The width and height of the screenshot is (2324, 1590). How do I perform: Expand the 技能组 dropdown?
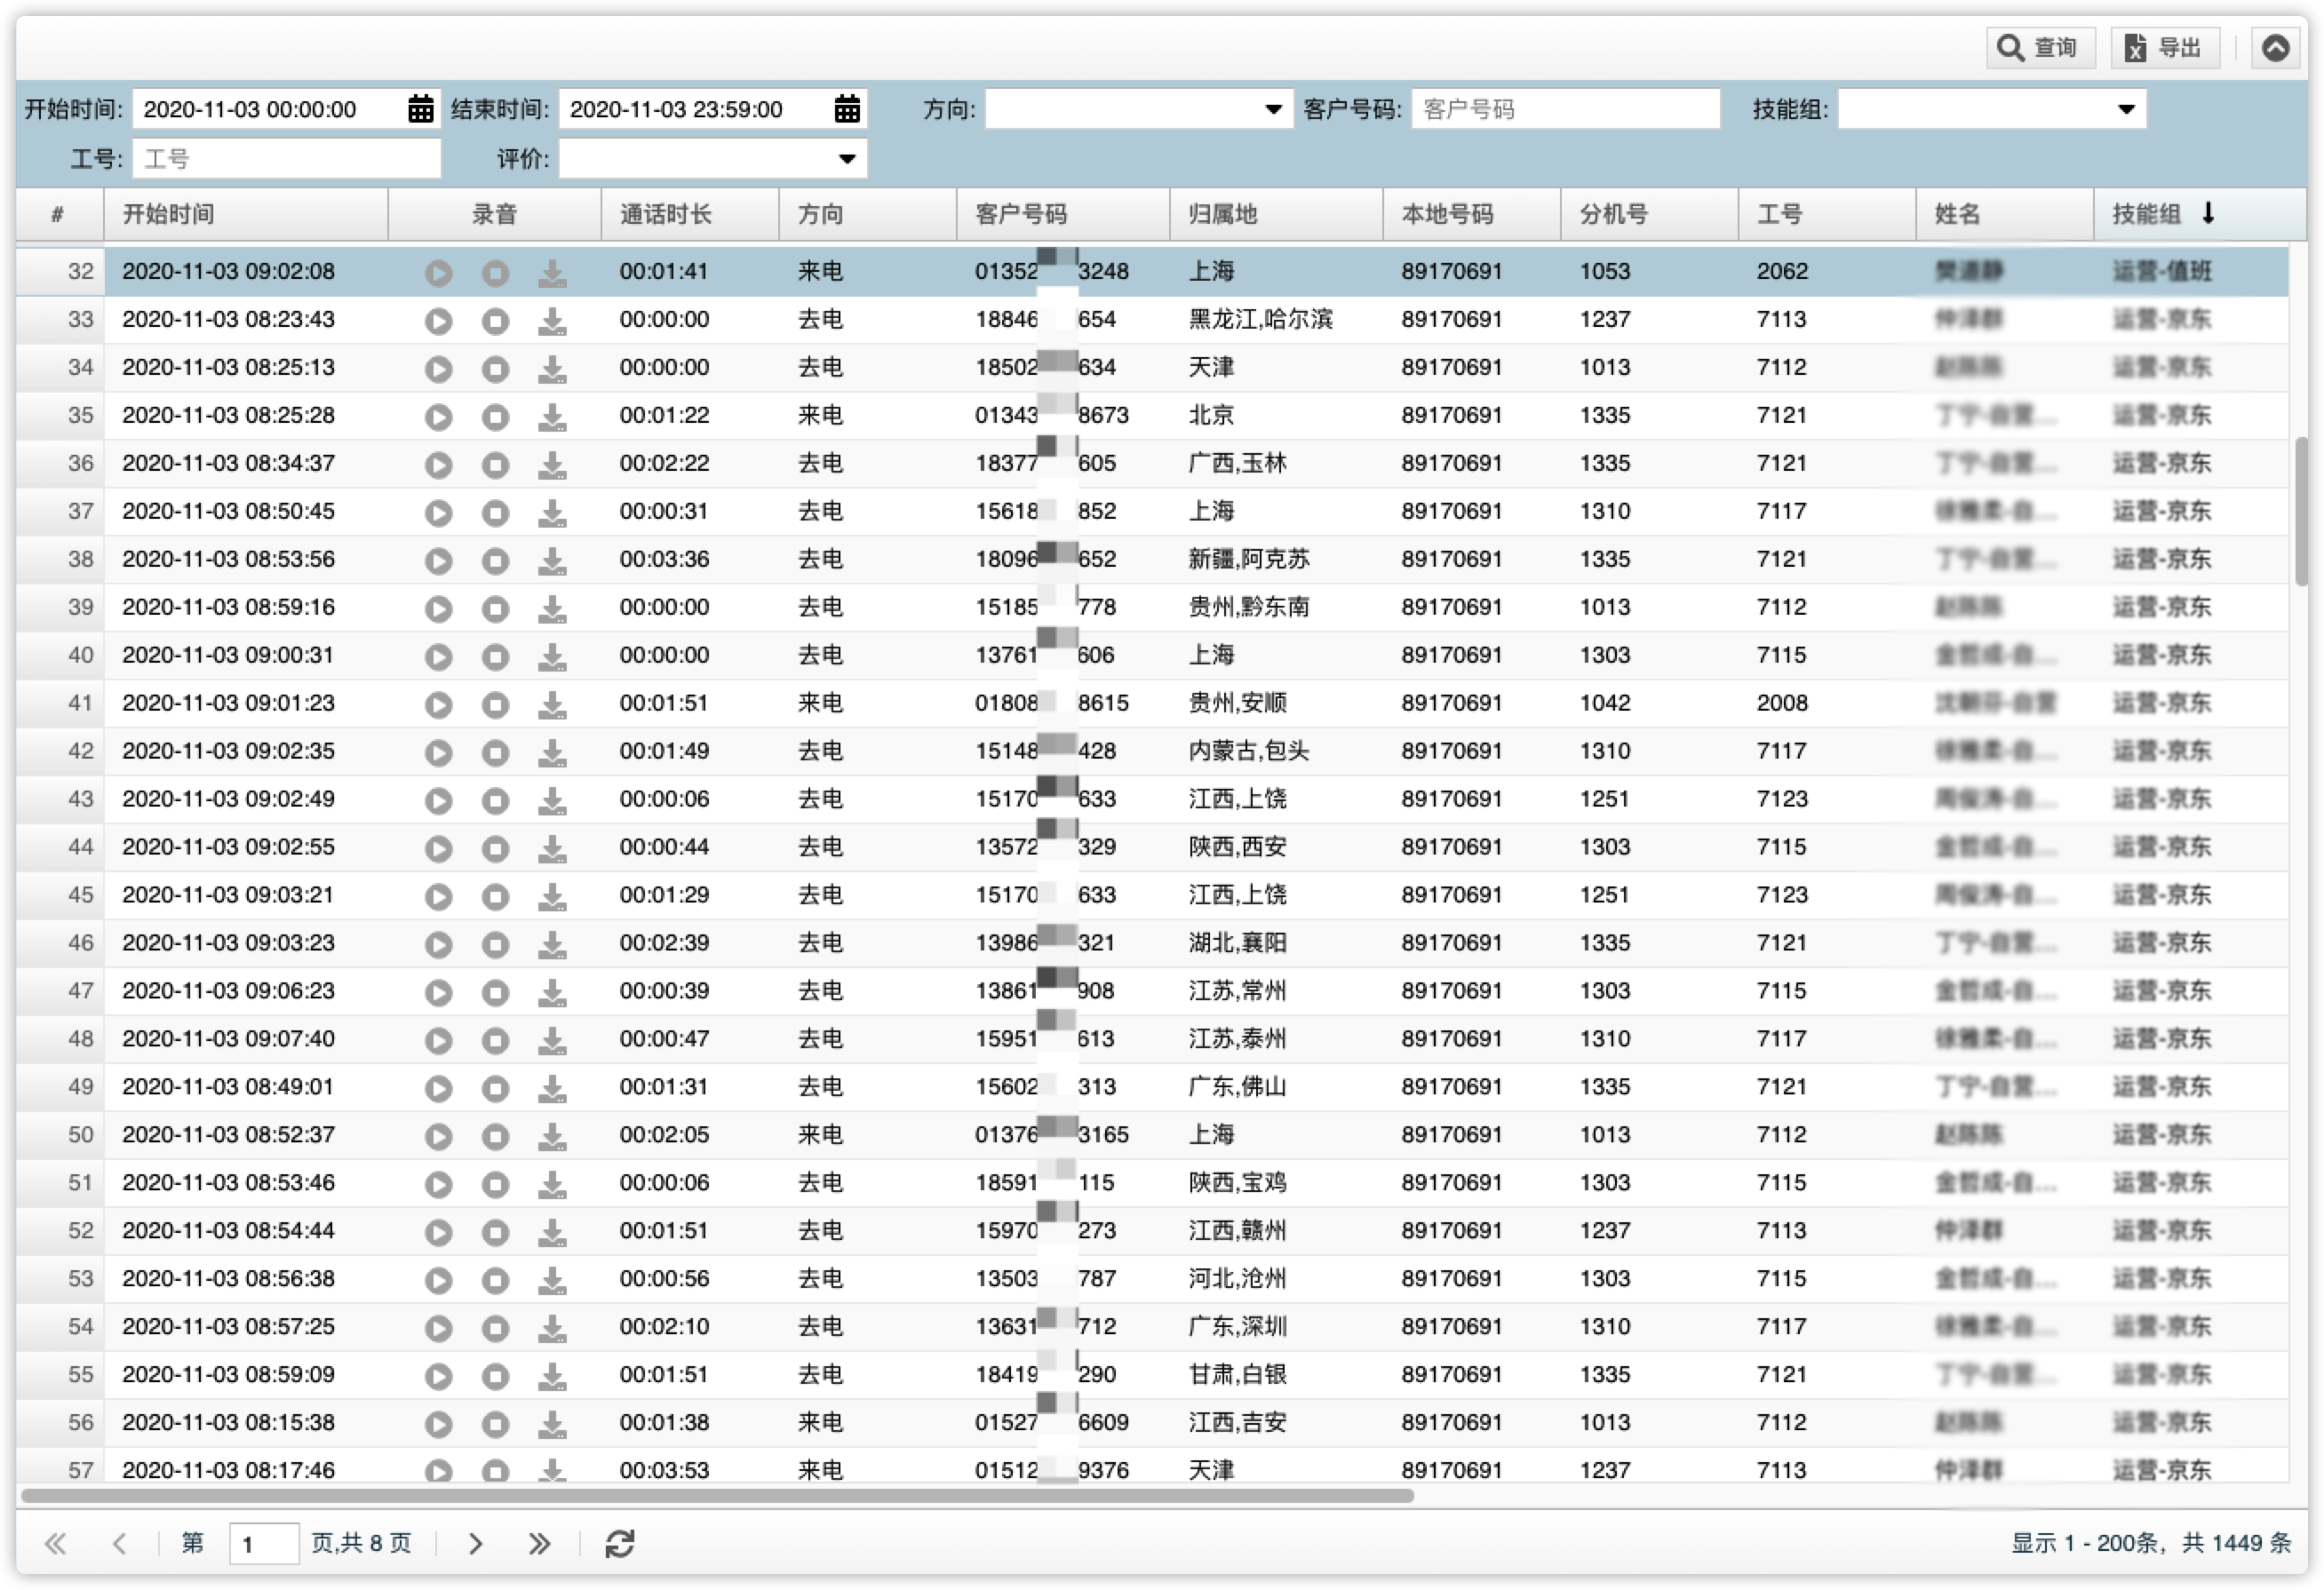(2126, 109)
